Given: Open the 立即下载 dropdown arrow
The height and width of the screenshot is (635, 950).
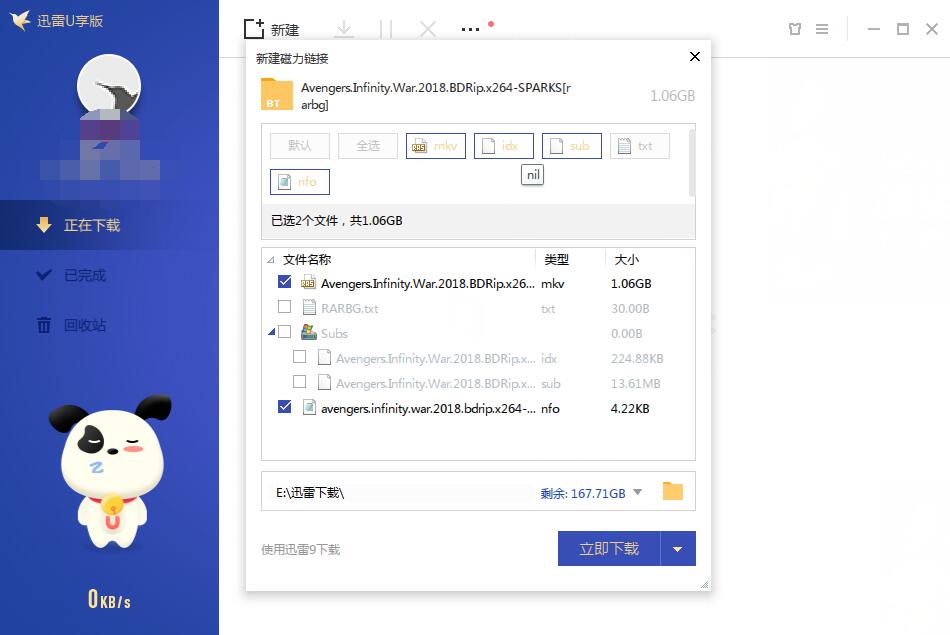Looking at the screenshot, I should pos(678,549).
